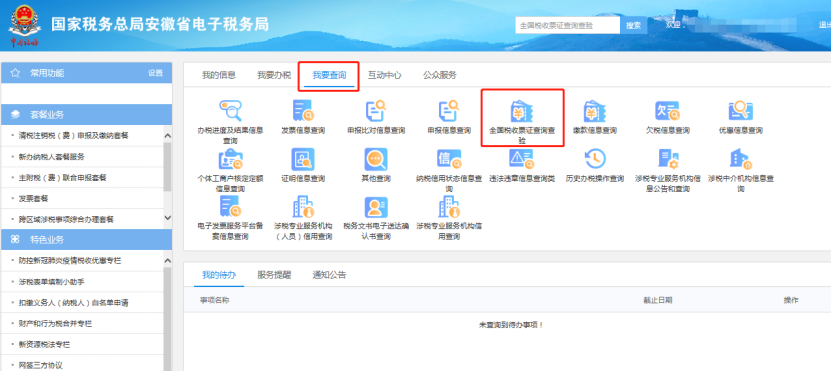The height and width of the screenshot is (371, 831).
Task: Open 电子发票服务平台备案信息查询 icon
Action: (x=231, y=207)
